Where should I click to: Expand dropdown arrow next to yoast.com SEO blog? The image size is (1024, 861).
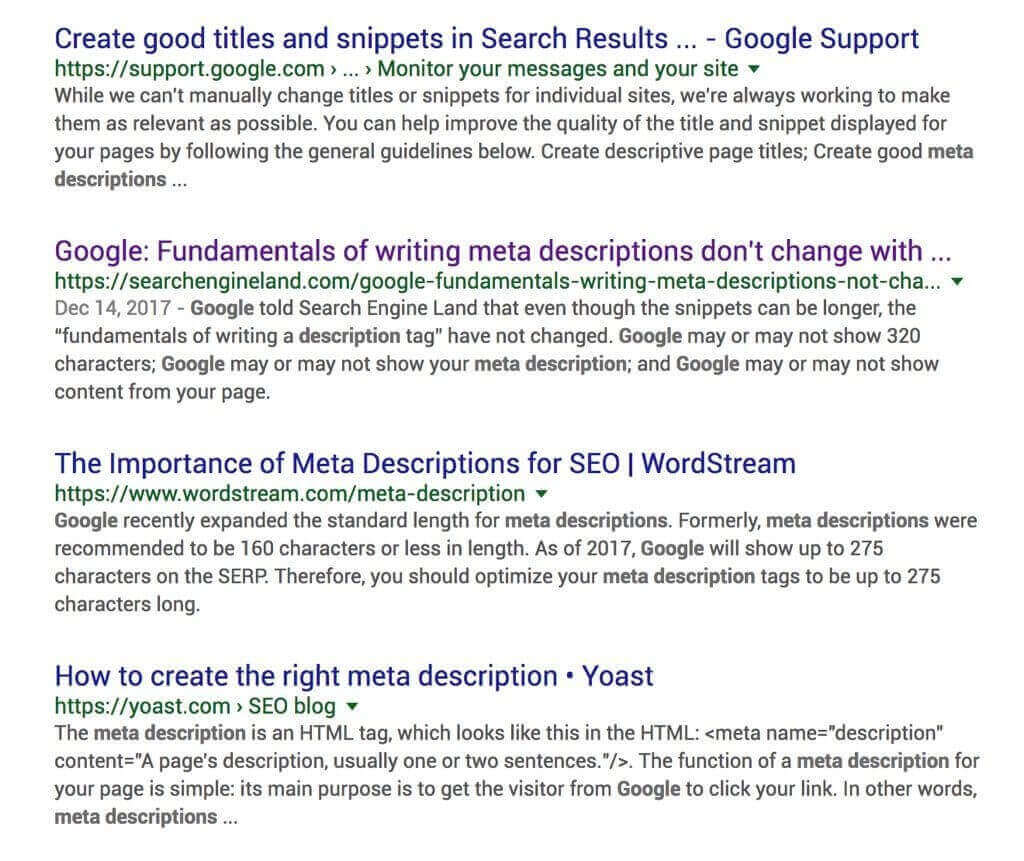[352, 706]
